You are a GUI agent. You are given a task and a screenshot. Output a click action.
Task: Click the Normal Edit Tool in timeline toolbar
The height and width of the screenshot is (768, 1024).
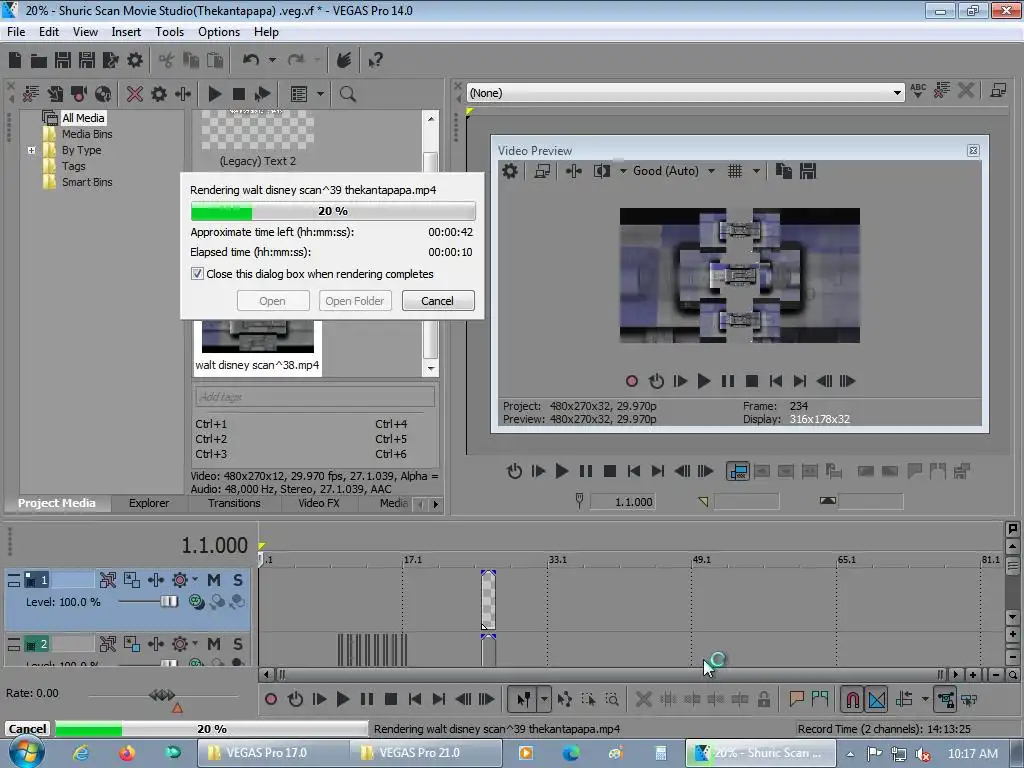tap(524, 699)
